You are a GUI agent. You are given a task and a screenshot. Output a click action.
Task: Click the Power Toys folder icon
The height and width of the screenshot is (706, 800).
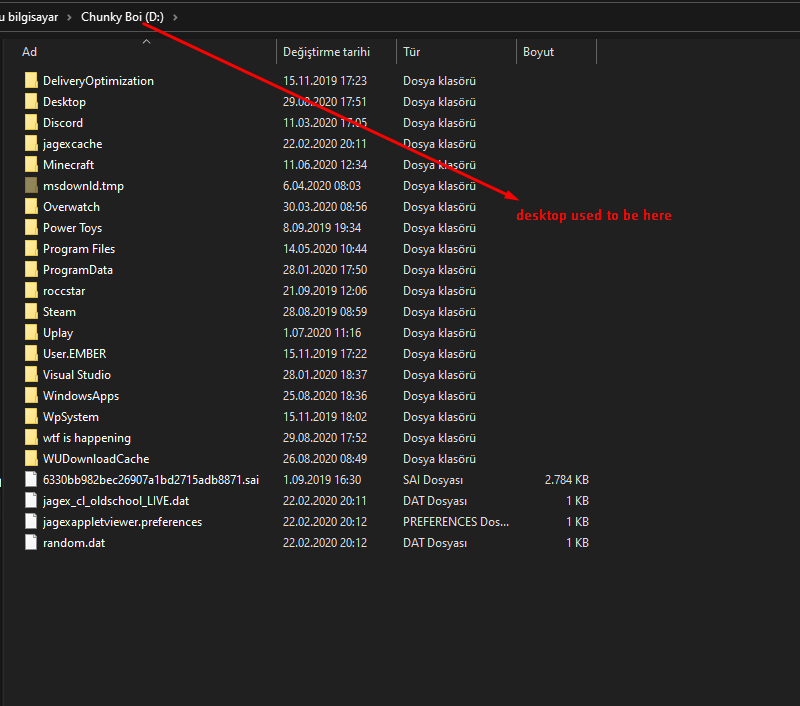tap(31, 228)
